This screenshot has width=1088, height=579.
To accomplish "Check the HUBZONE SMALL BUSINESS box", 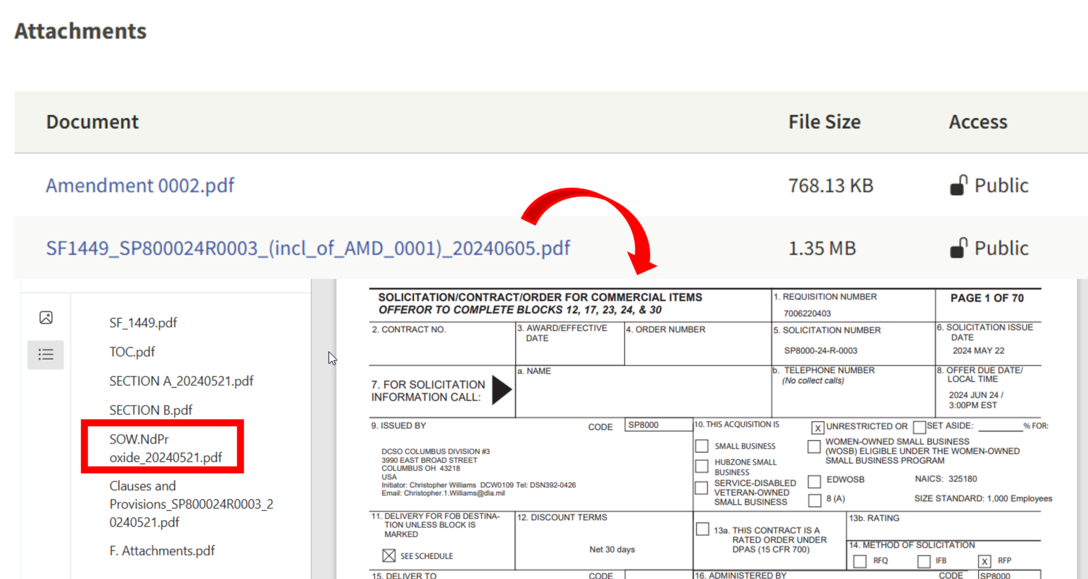I will [700, 465].
